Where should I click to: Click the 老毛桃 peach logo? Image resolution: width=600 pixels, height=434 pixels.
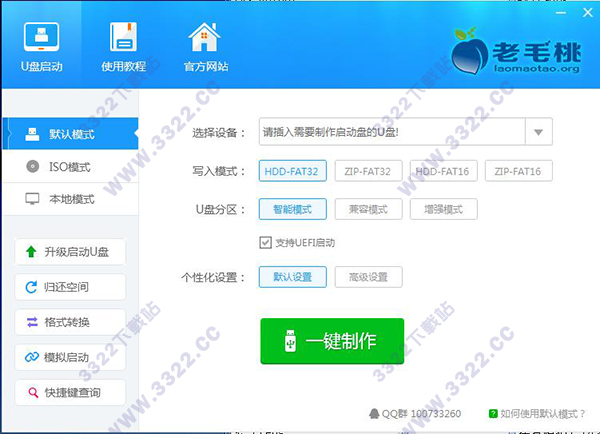470,51
